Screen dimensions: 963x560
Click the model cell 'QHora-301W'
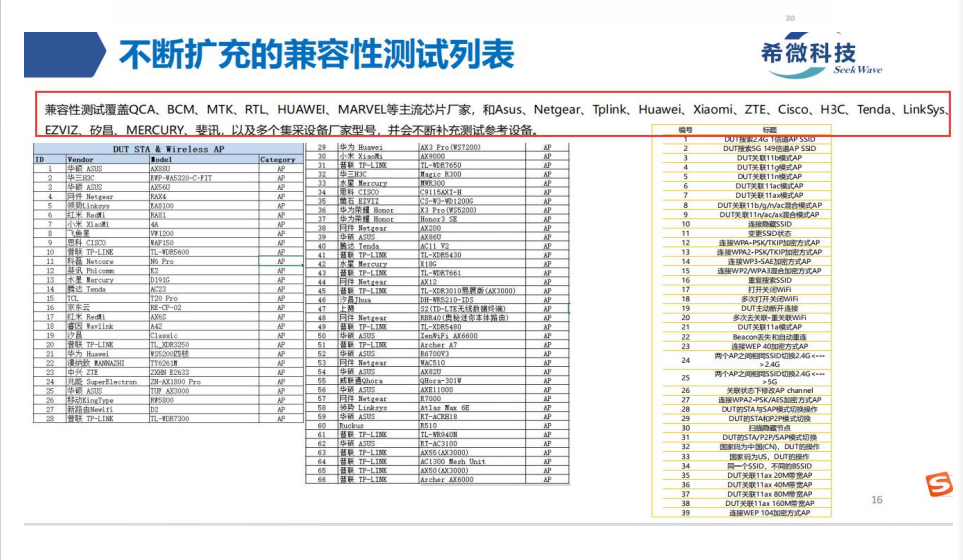[x=440, y=381]
